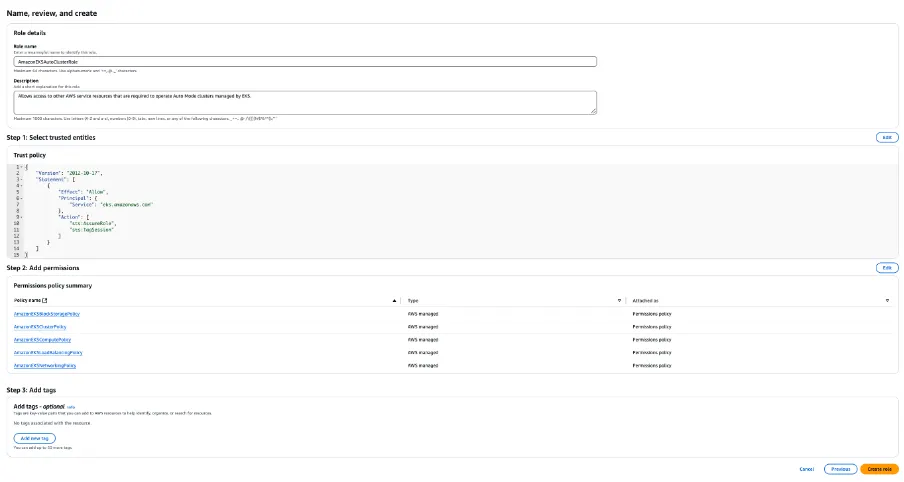Click the "Effect": "Allow" policy line
The height and width of the screenshot is (482, 904).
pos(83,192)
